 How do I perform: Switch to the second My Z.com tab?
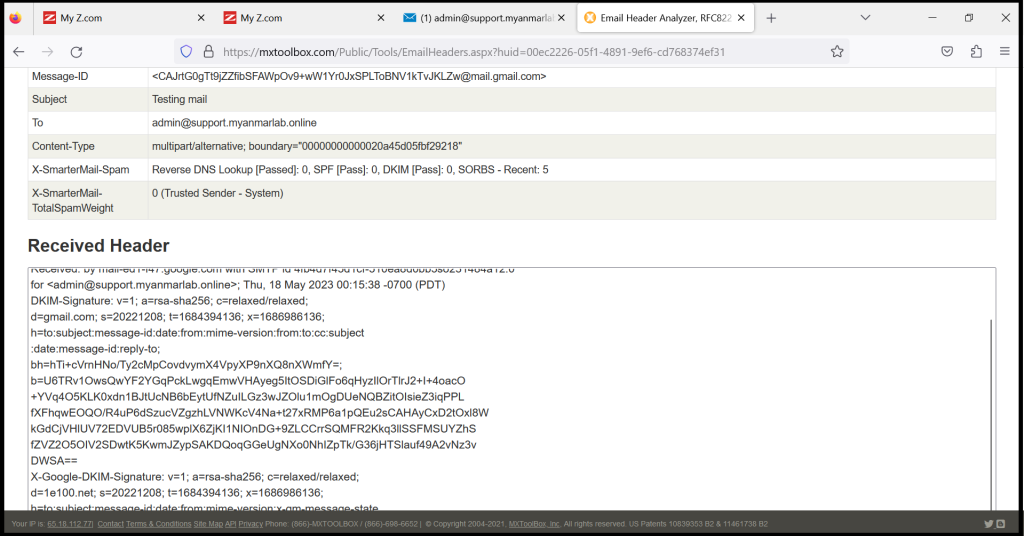[299, 18]
